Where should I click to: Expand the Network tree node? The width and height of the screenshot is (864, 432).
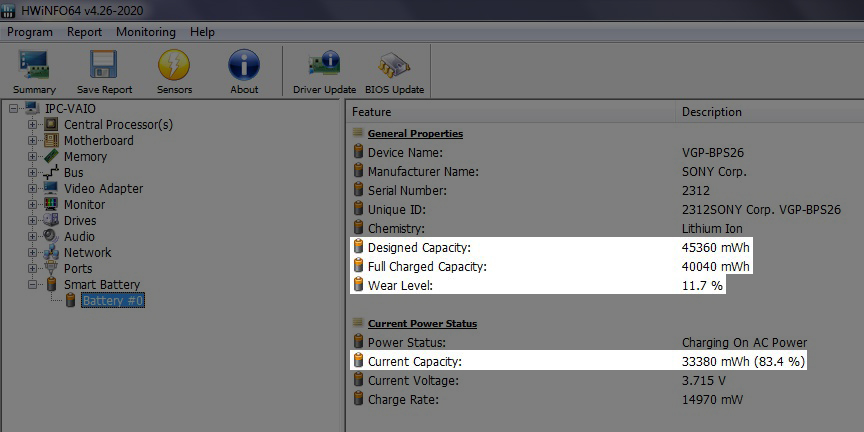[x=33, y=252]
